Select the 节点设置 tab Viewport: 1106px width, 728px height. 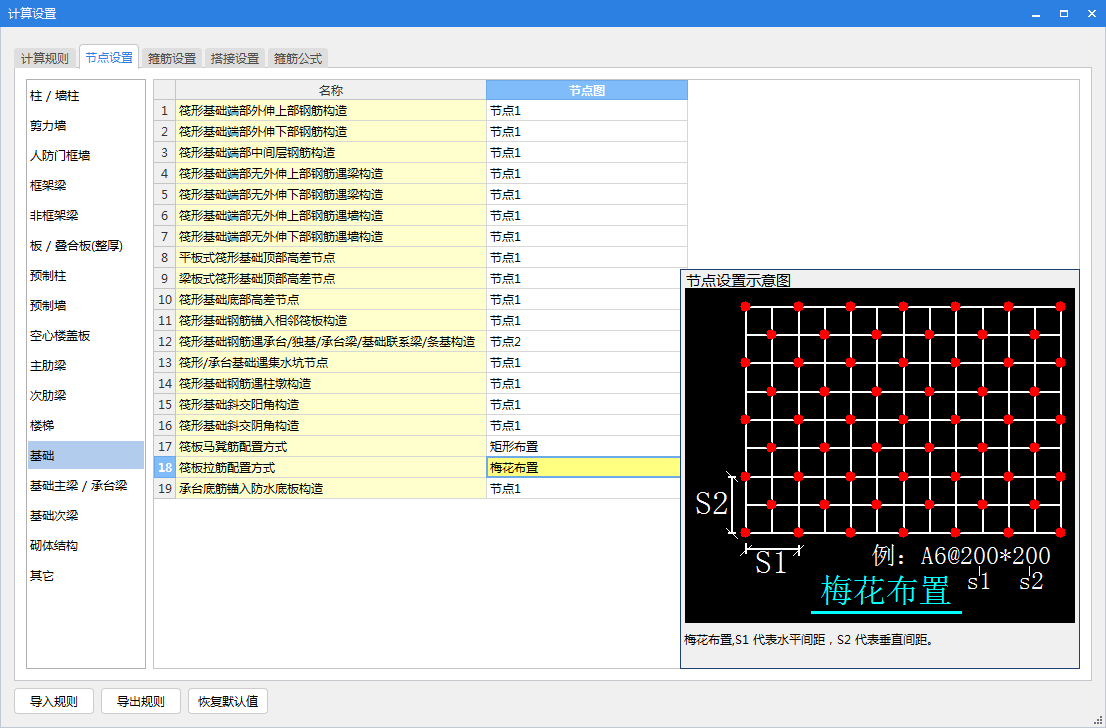(x=109, y=58)
